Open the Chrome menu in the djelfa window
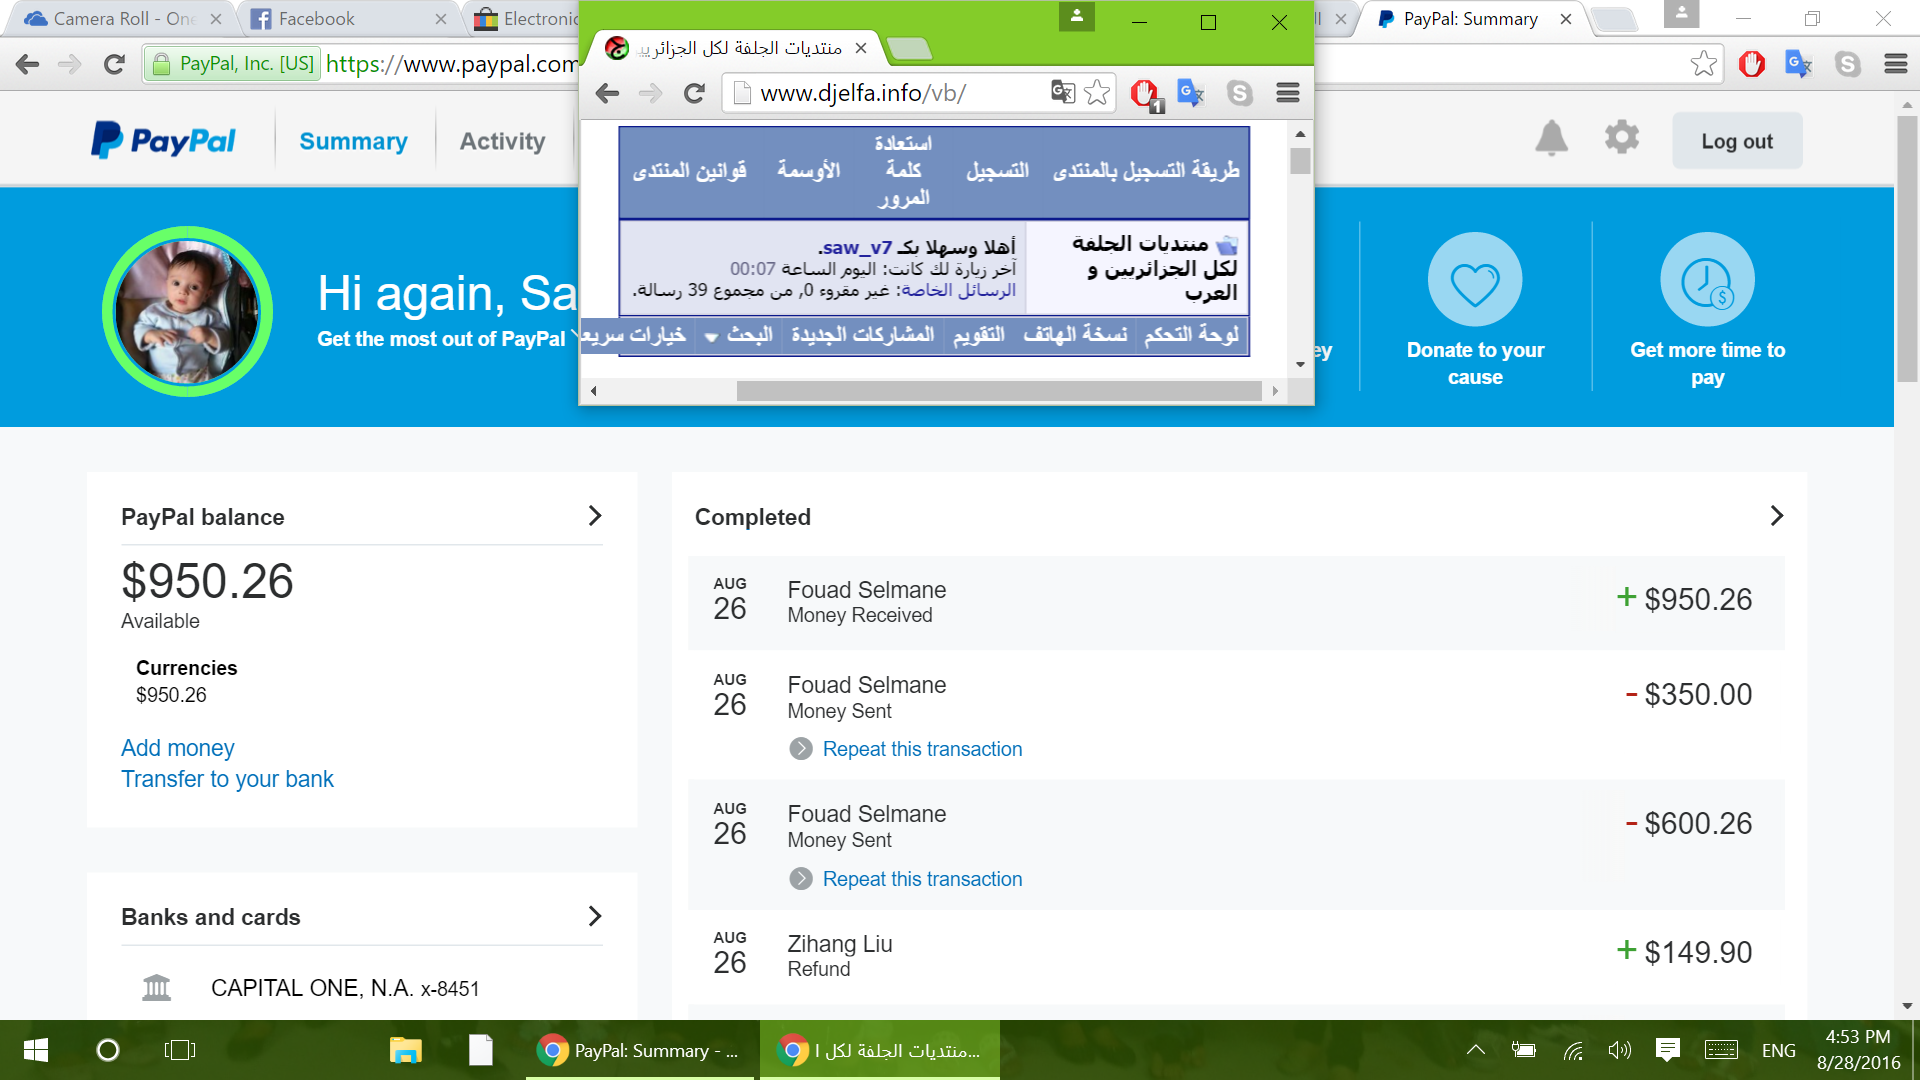The image size is (1920, 1080). coord(1288,93)
